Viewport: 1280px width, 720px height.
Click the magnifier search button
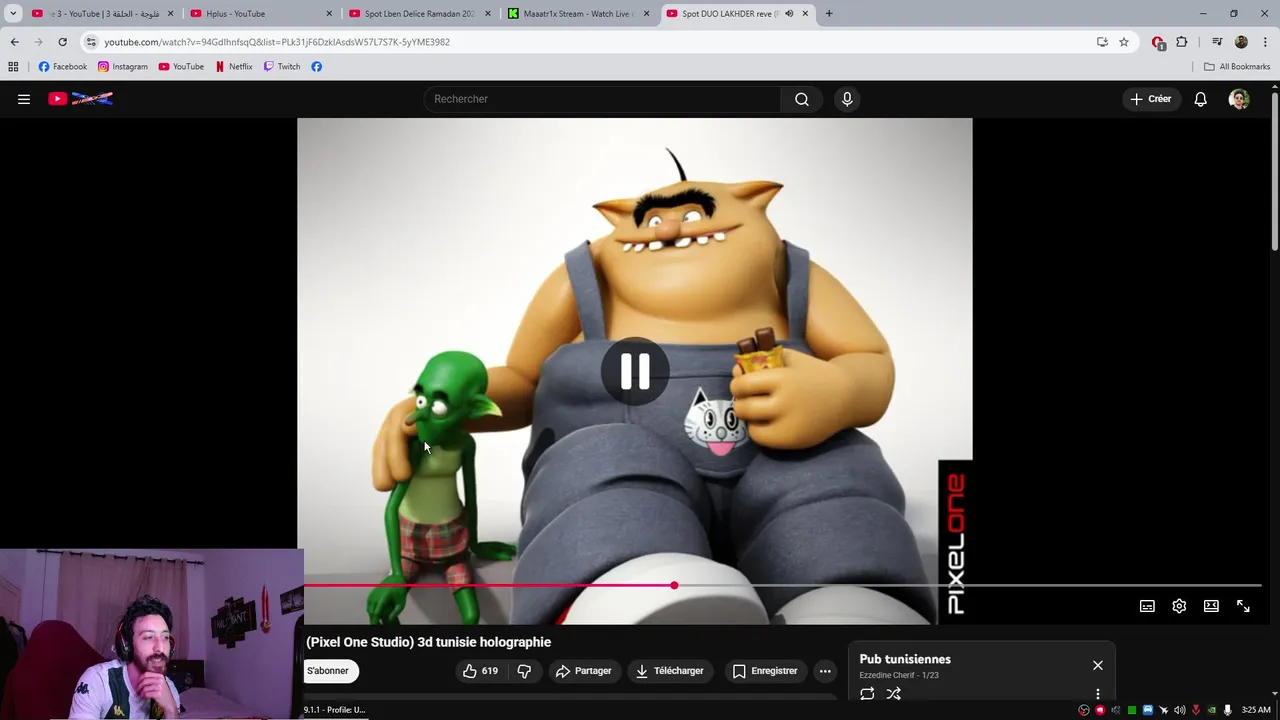coord(802,99)
